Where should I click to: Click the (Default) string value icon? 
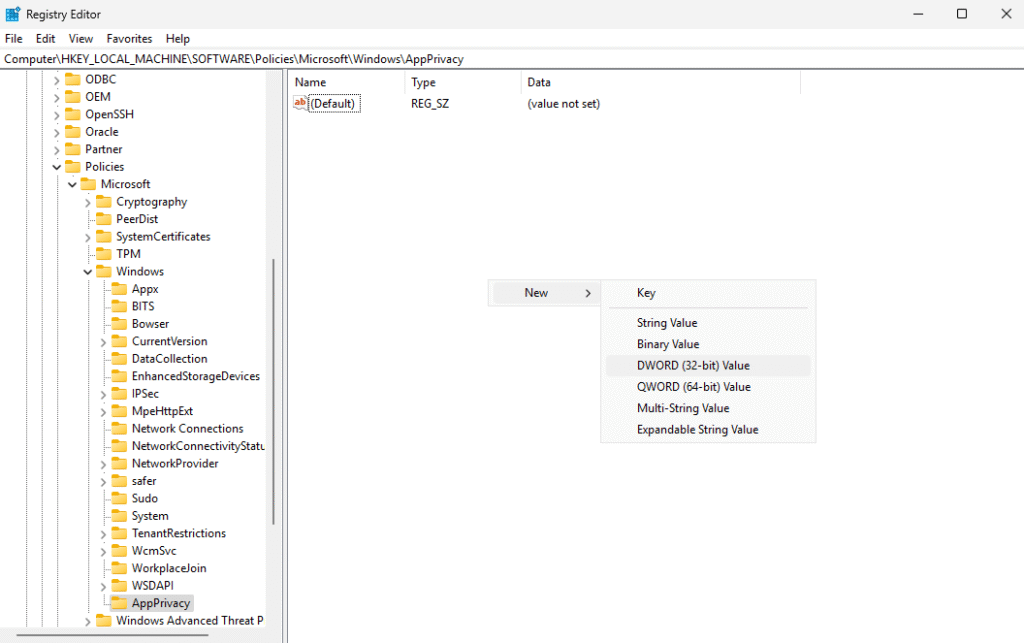[x=300, y=103]
